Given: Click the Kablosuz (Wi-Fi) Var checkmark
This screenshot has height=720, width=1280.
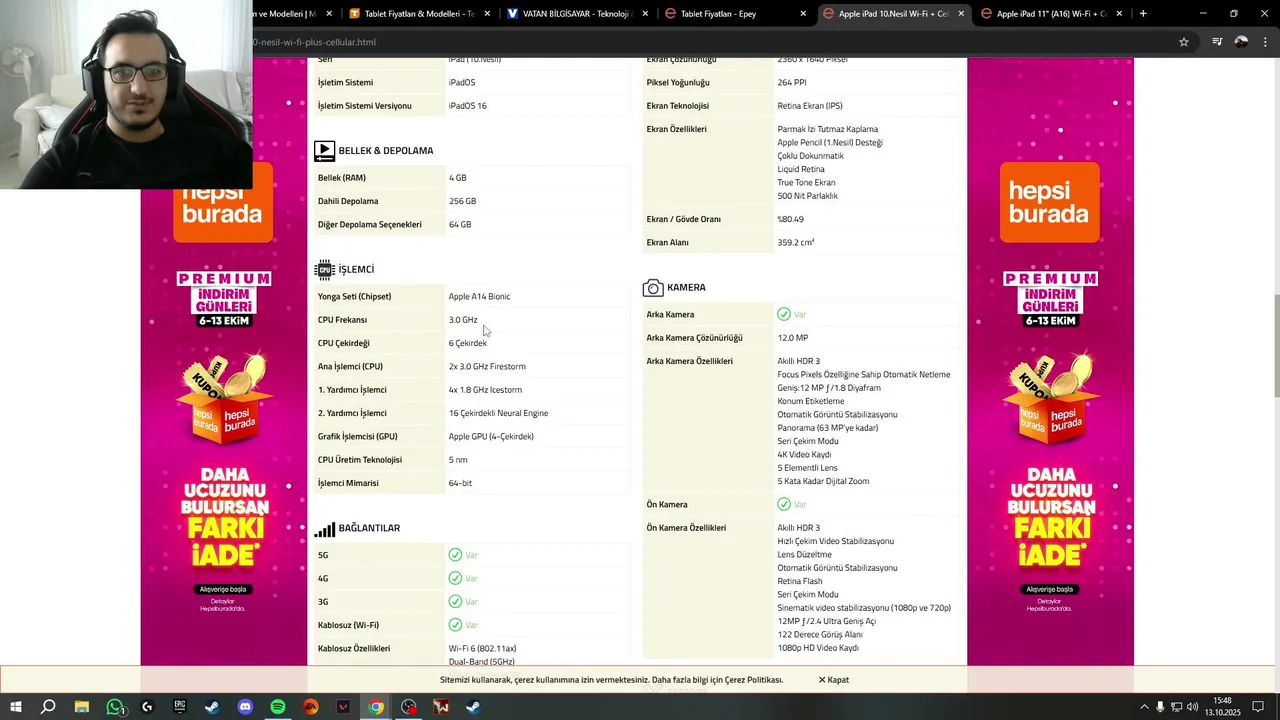Looking at the screenshot, I should 455,625.
